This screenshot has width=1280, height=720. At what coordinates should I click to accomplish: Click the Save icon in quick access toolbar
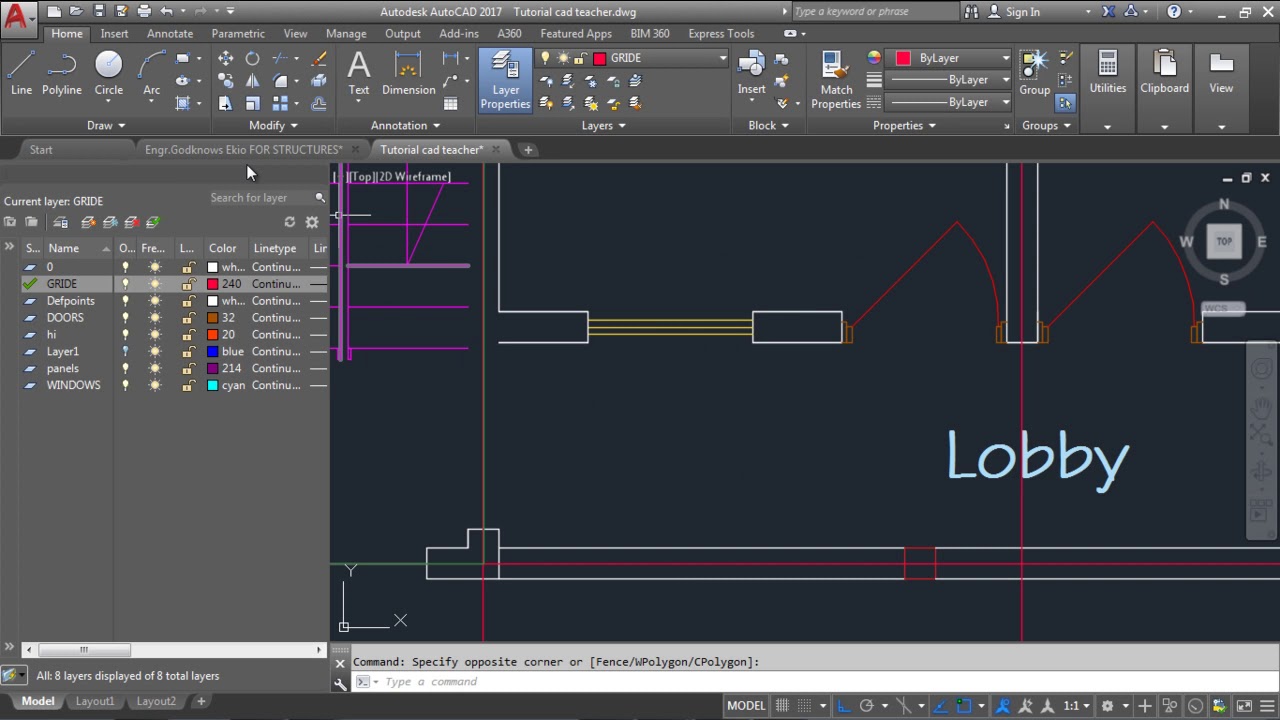coord(99,12)
